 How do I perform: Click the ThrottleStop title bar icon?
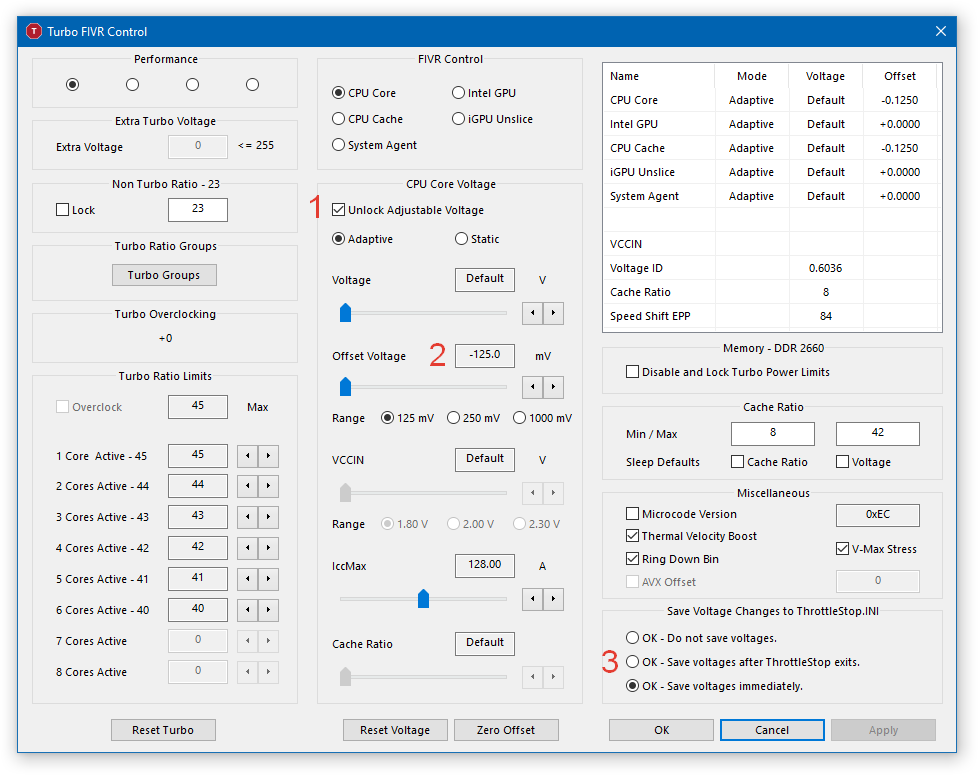tap(33, 31)
